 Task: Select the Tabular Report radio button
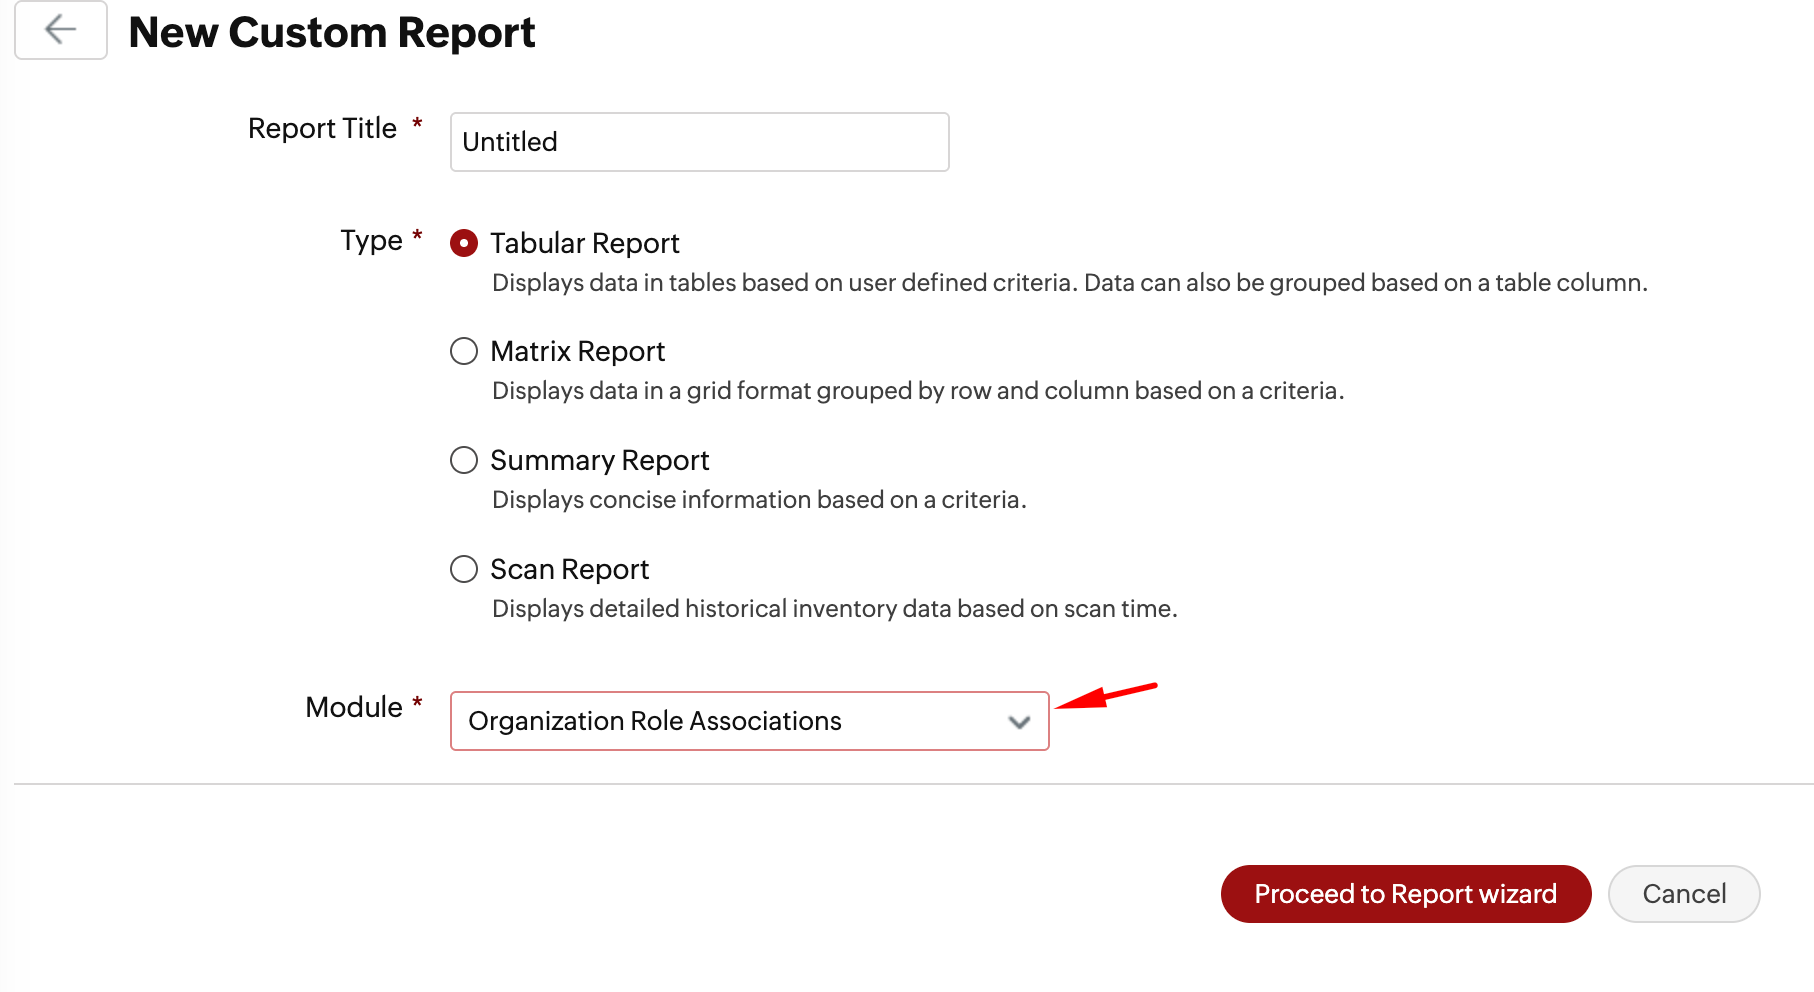464,243
